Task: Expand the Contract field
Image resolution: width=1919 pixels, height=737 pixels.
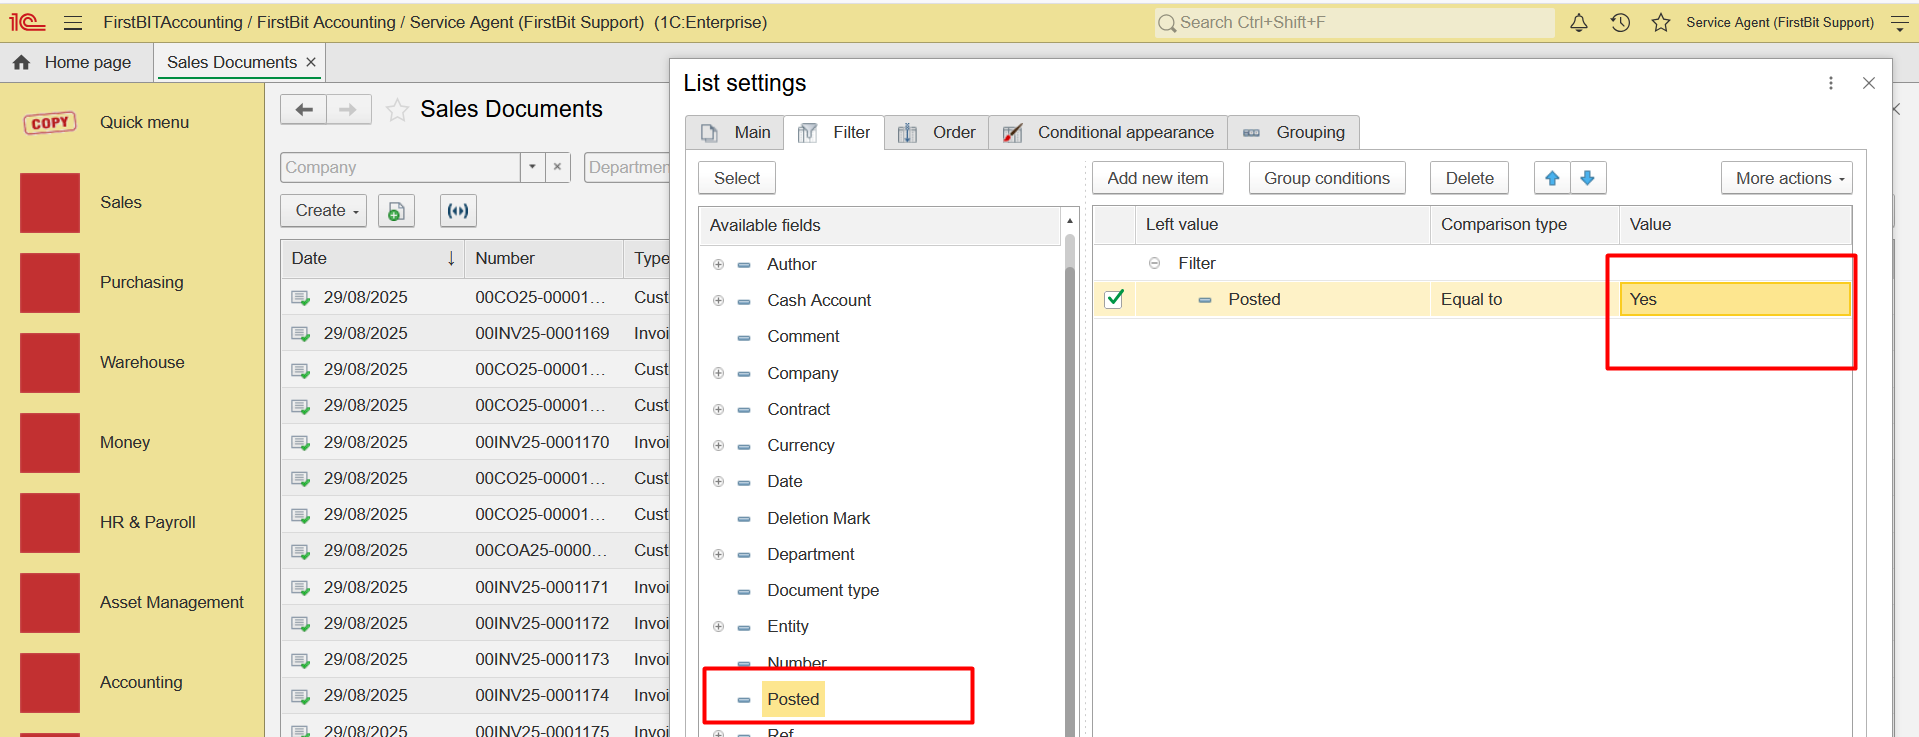Action: pos(718,409)
